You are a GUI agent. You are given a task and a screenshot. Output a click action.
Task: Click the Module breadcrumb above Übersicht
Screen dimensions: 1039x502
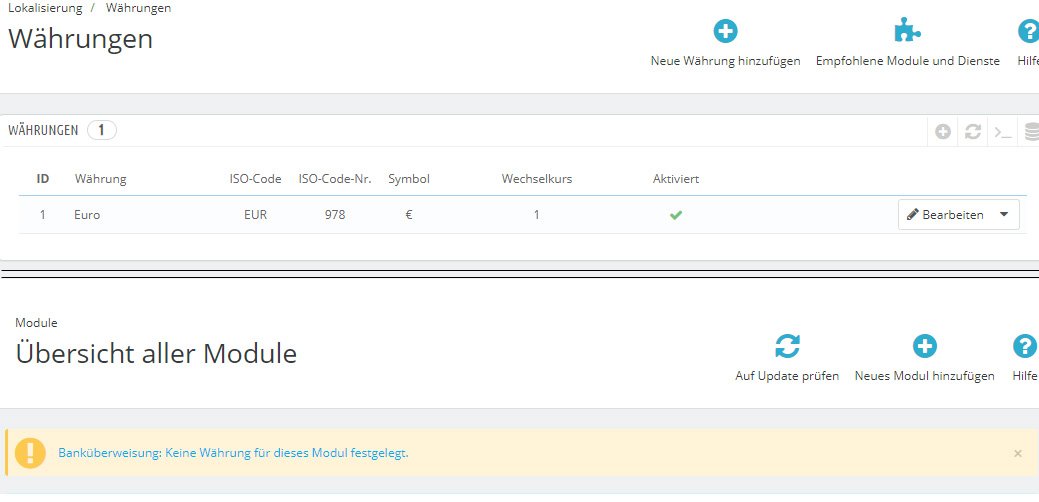tap(36, 323)
